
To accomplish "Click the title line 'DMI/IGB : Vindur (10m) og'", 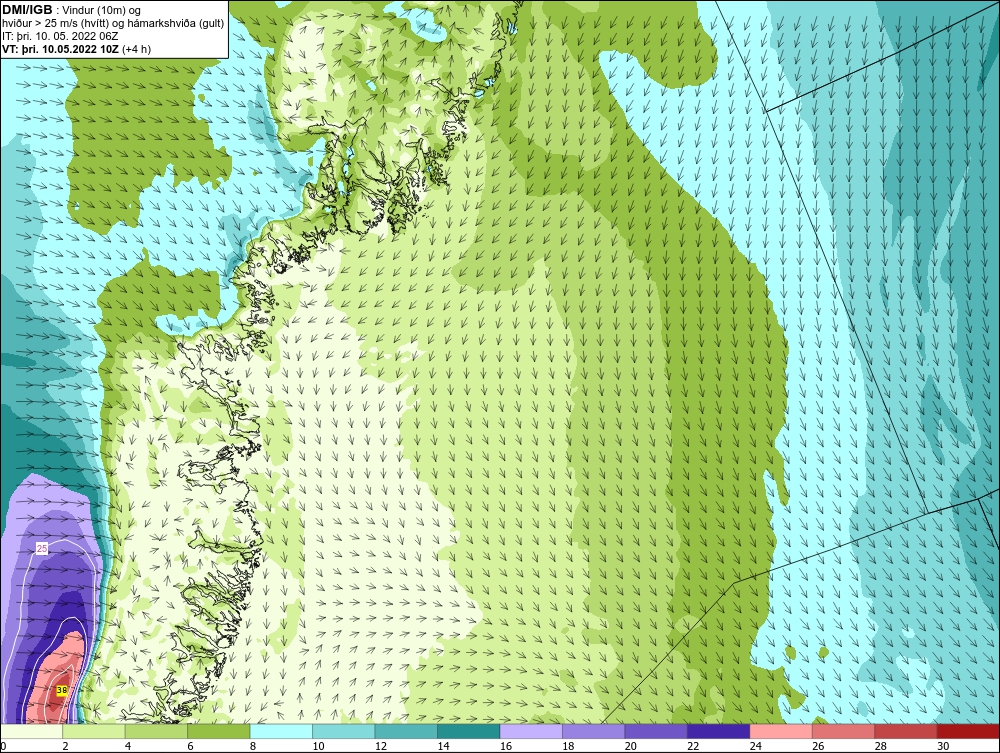I will click(x=72, y=10).
